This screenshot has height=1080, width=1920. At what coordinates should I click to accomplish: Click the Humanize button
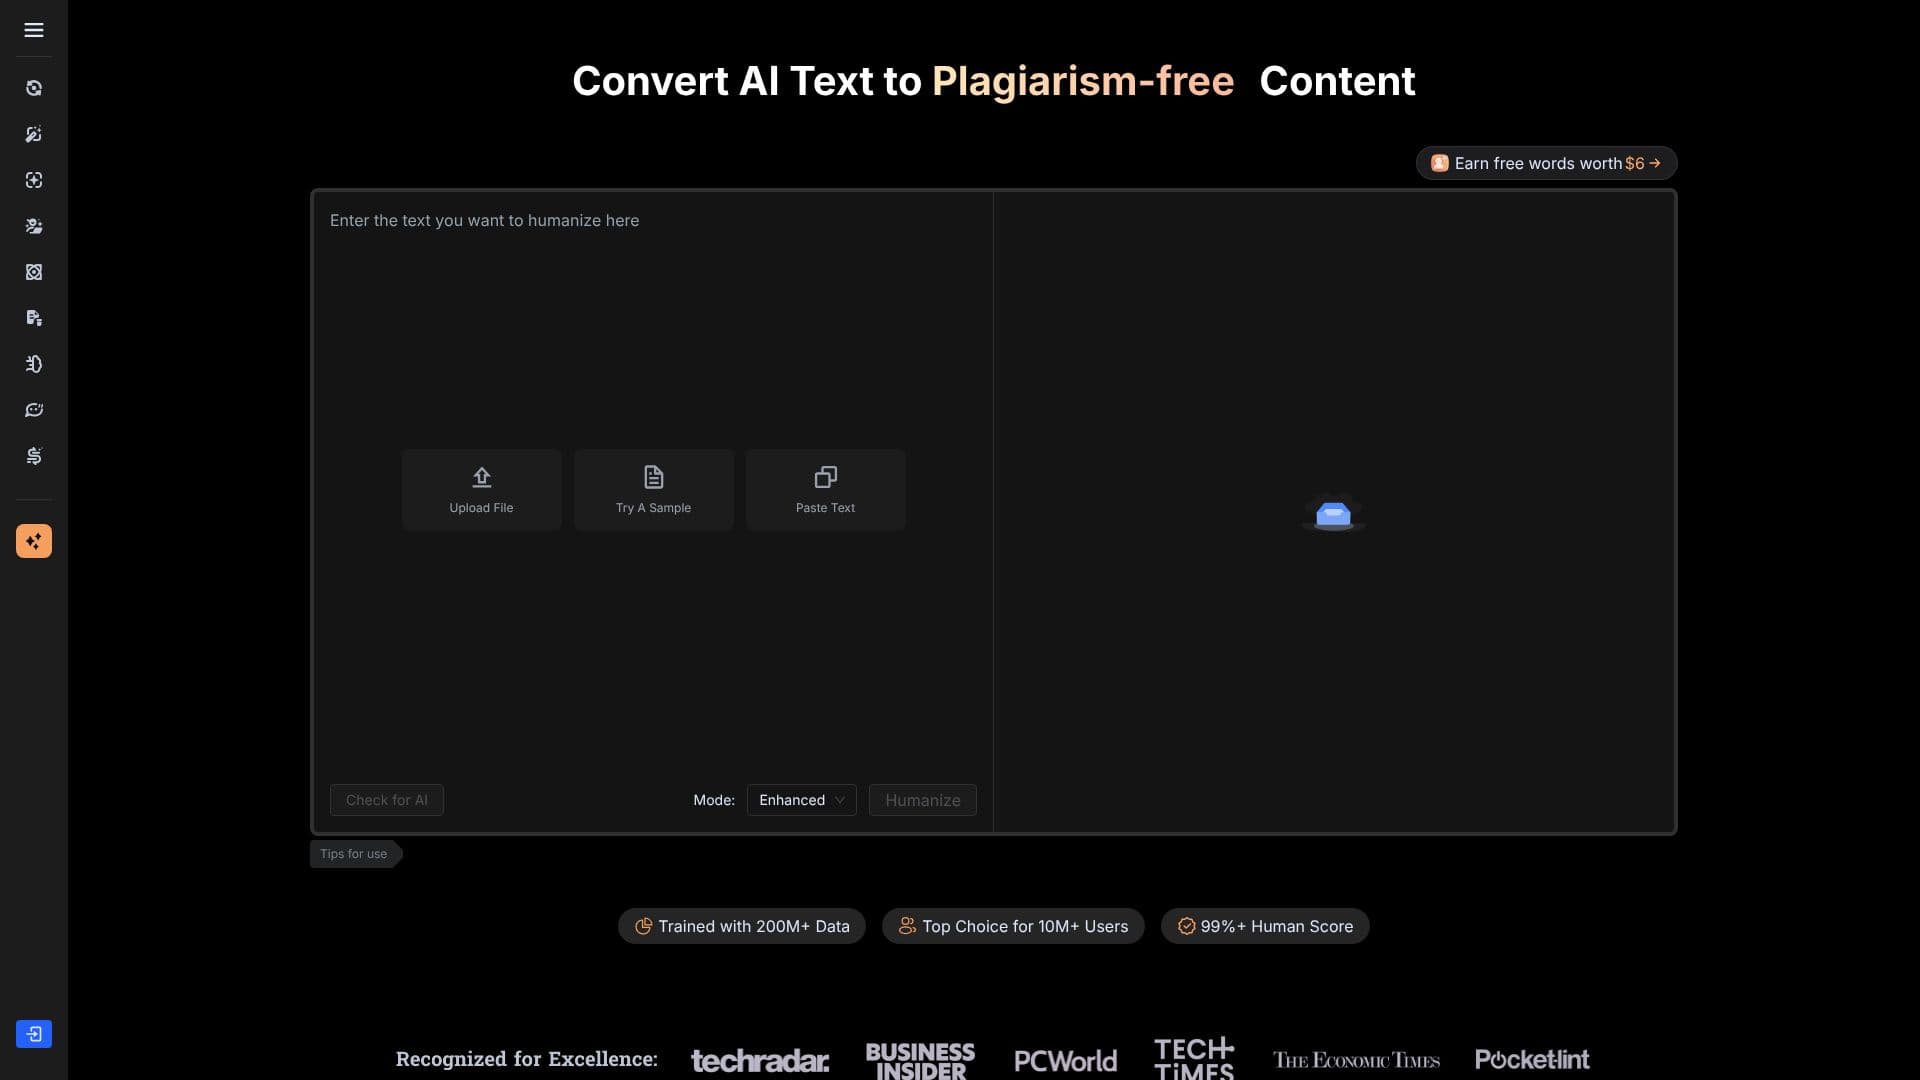click(922, 800)
